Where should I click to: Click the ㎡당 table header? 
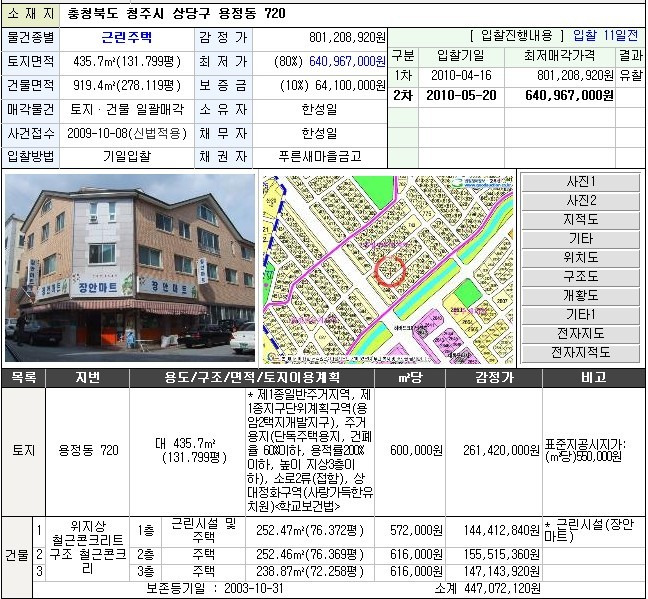[410, 377]
